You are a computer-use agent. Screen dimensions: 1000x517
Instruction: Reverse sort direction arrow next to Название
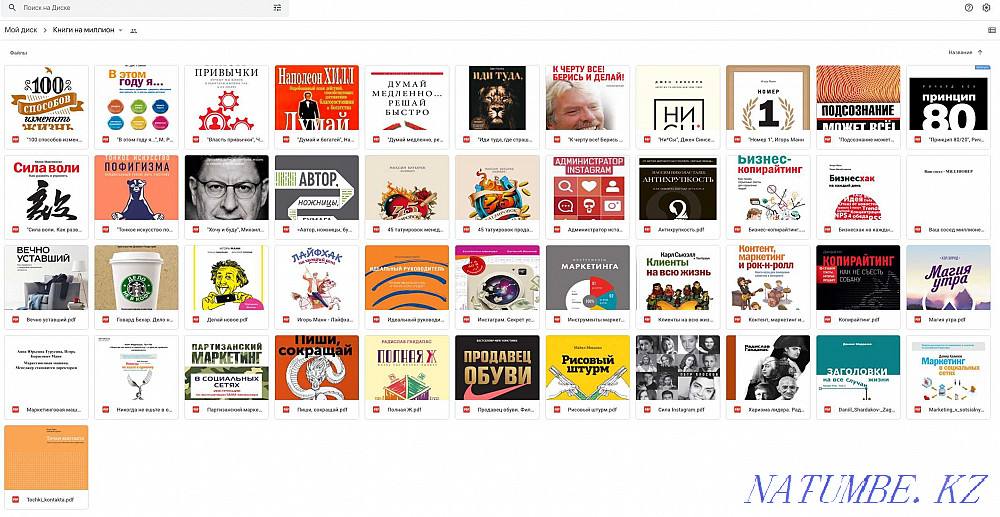[980, 52]
